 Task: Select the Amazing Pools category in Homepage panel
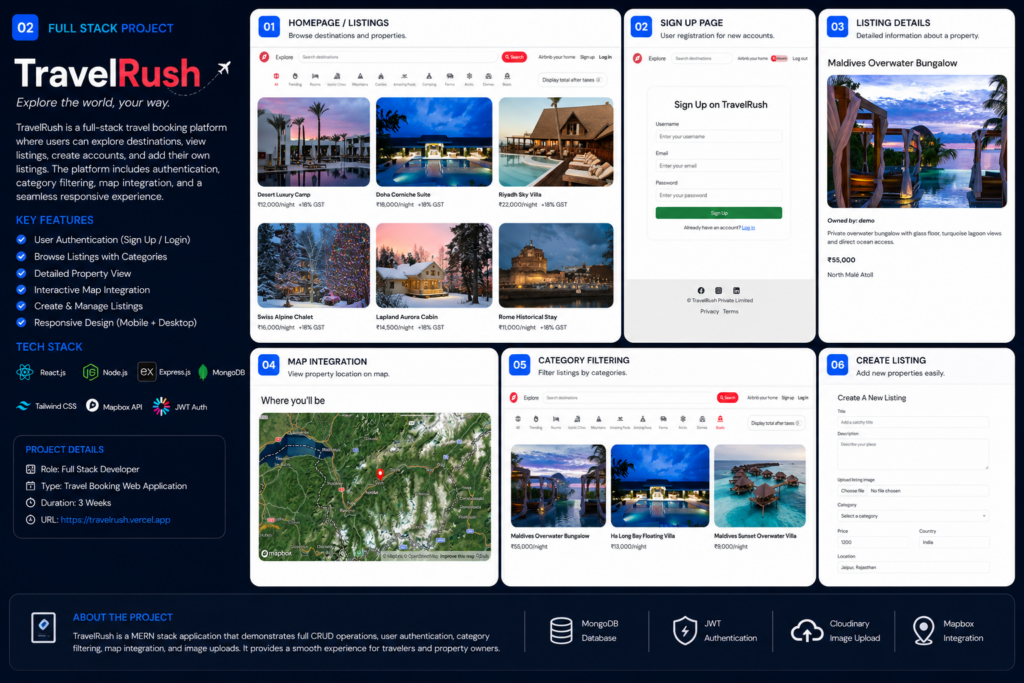404,79
